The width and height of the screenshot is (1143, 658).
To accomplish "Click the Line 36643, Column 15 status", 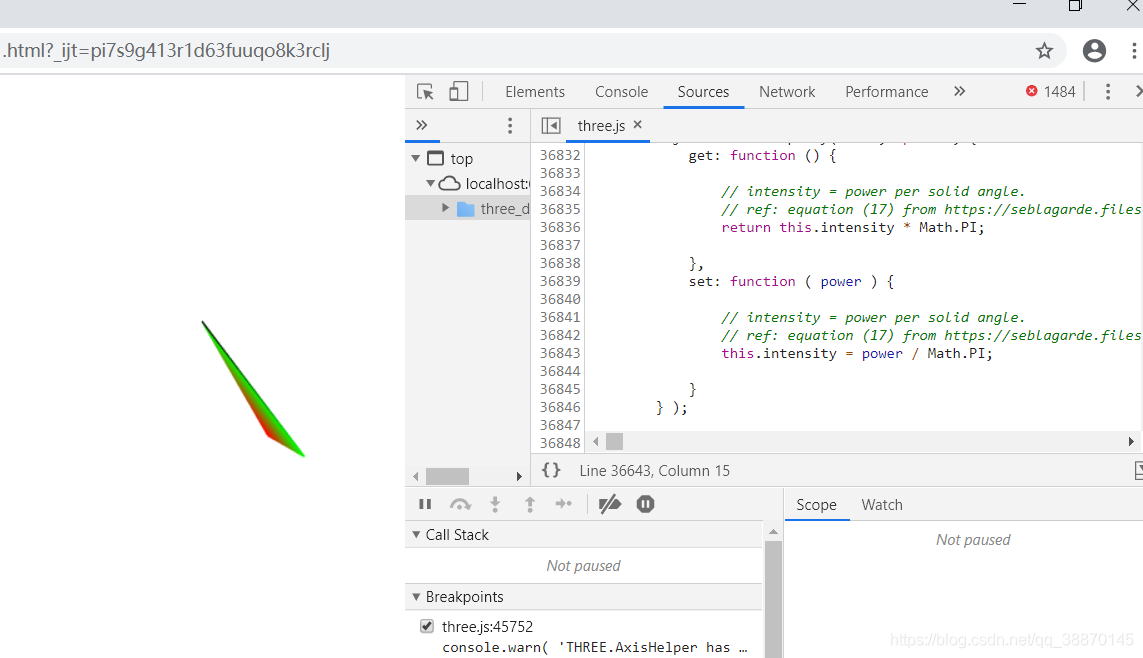I will click(x=655, y=471).
